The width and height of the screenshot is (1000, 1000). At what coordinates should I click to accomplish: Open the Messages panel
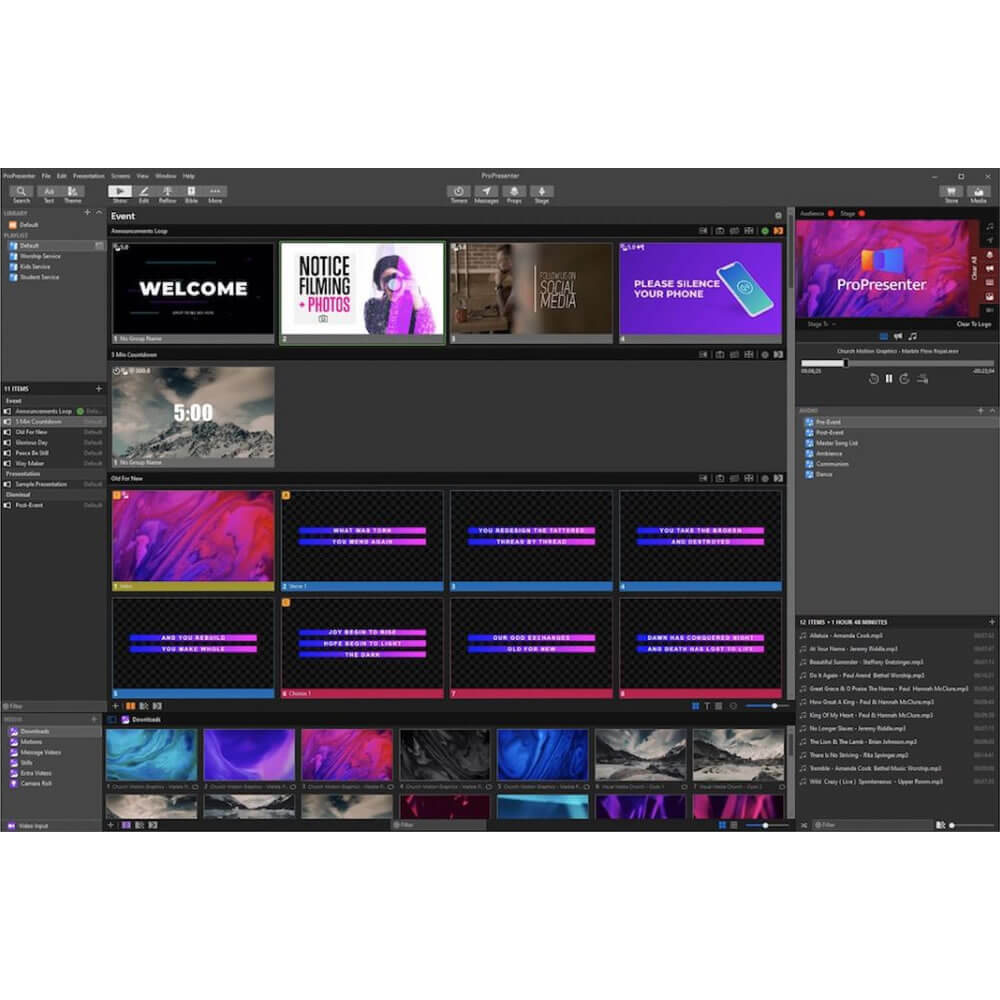point(488,192)
